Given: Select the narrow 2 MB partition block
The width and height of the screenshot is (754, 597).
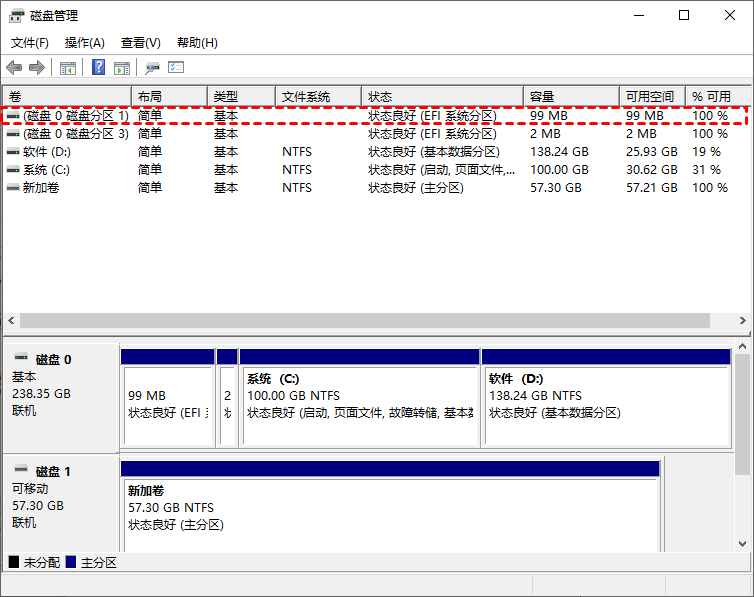Looking at the screenshot, I should coord(227,398).
